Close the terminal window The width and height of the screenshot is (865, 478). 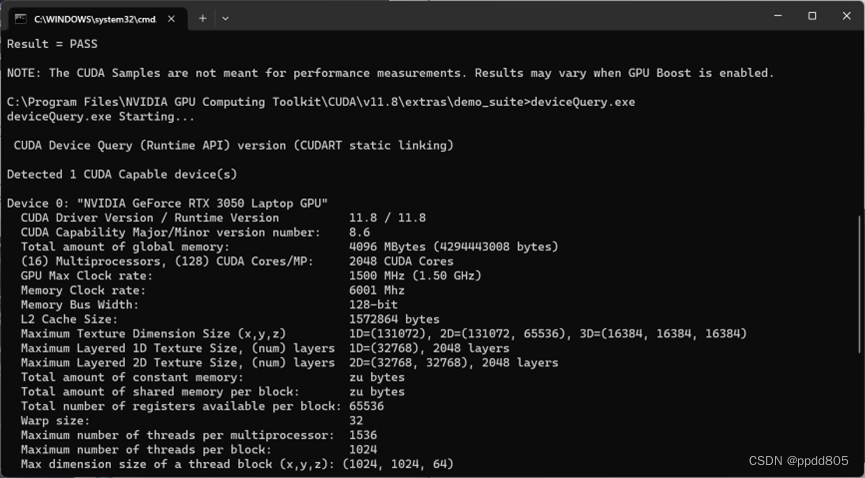(847, 16)
